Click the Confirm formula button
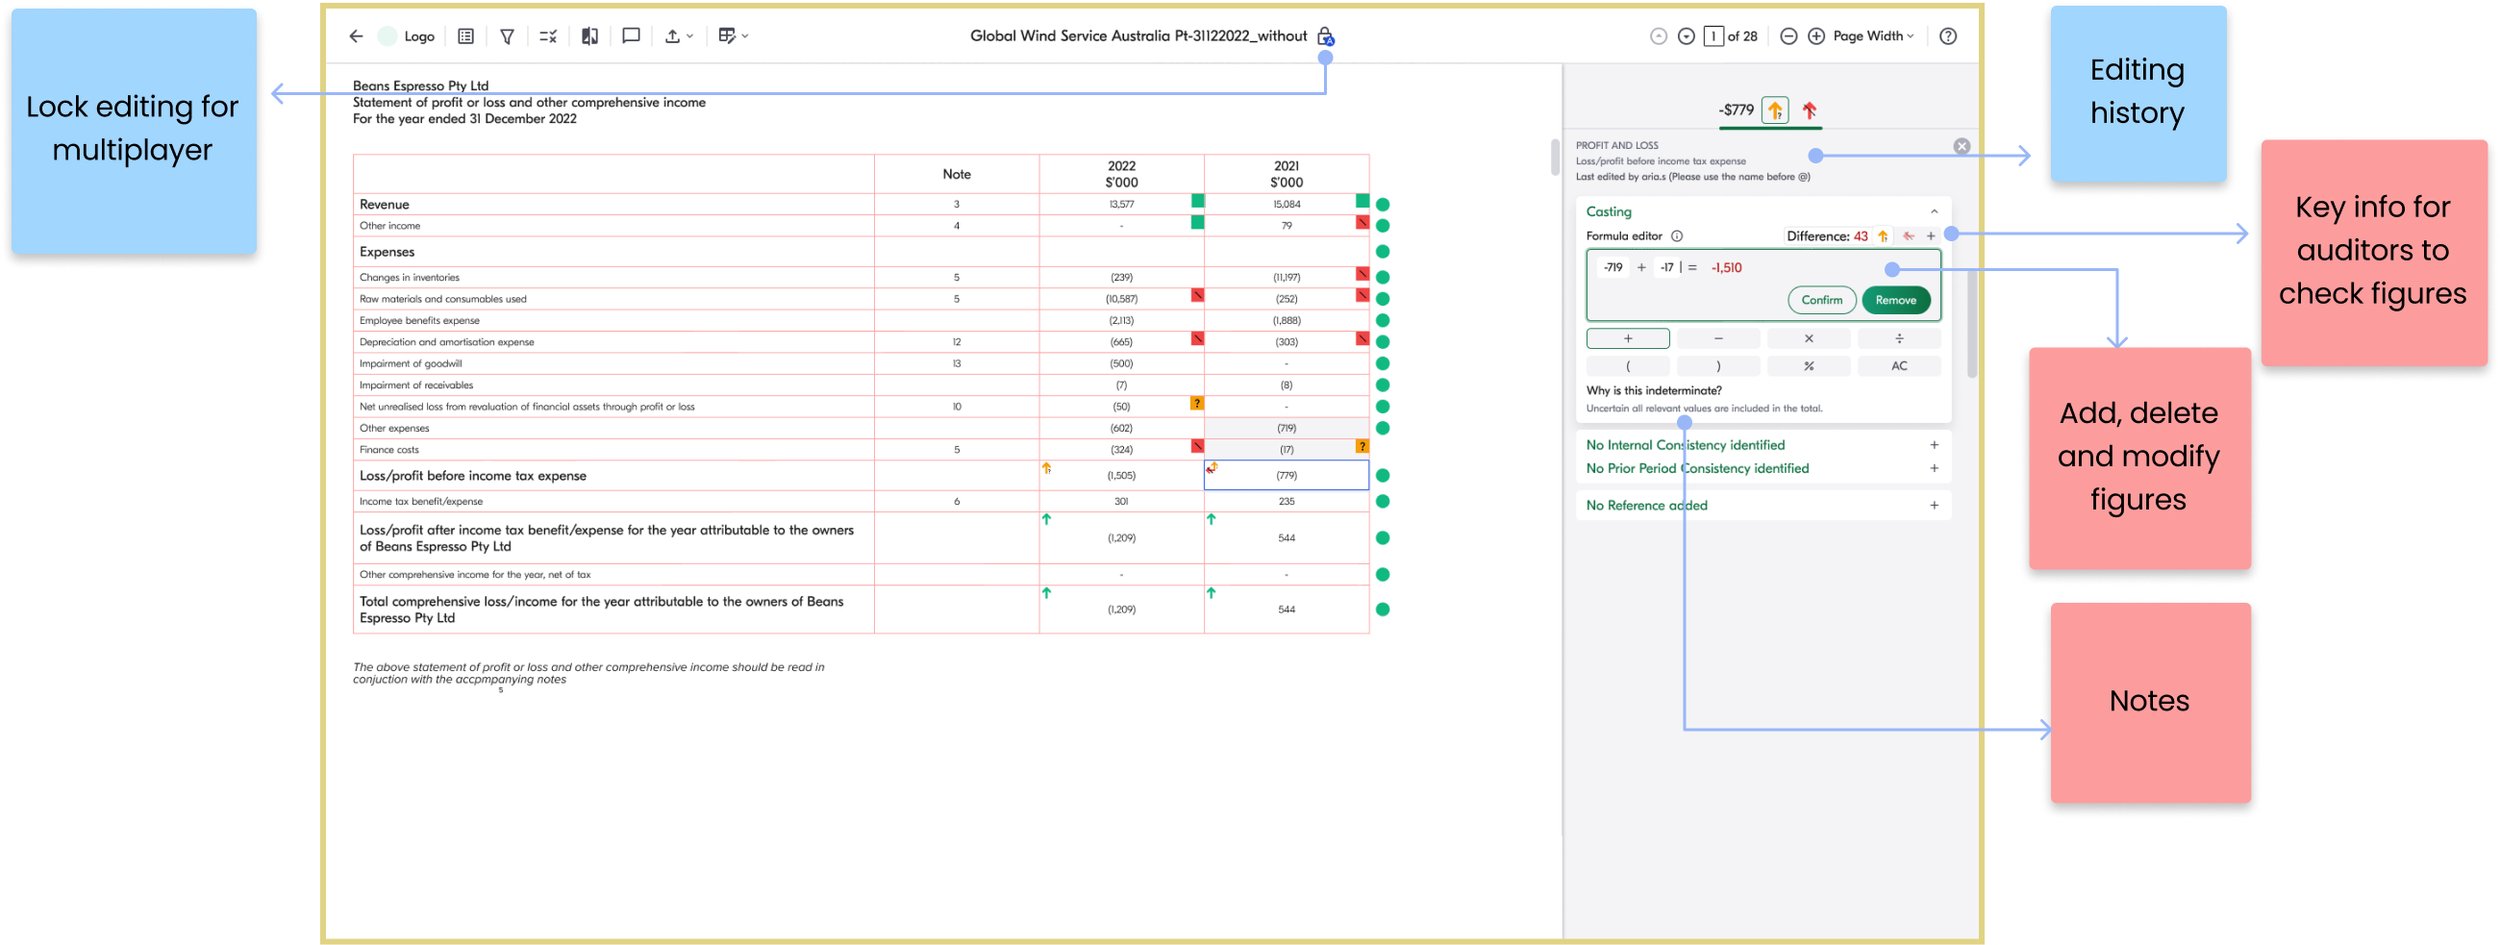The image size is (2500, 945). pos(1821,300)
